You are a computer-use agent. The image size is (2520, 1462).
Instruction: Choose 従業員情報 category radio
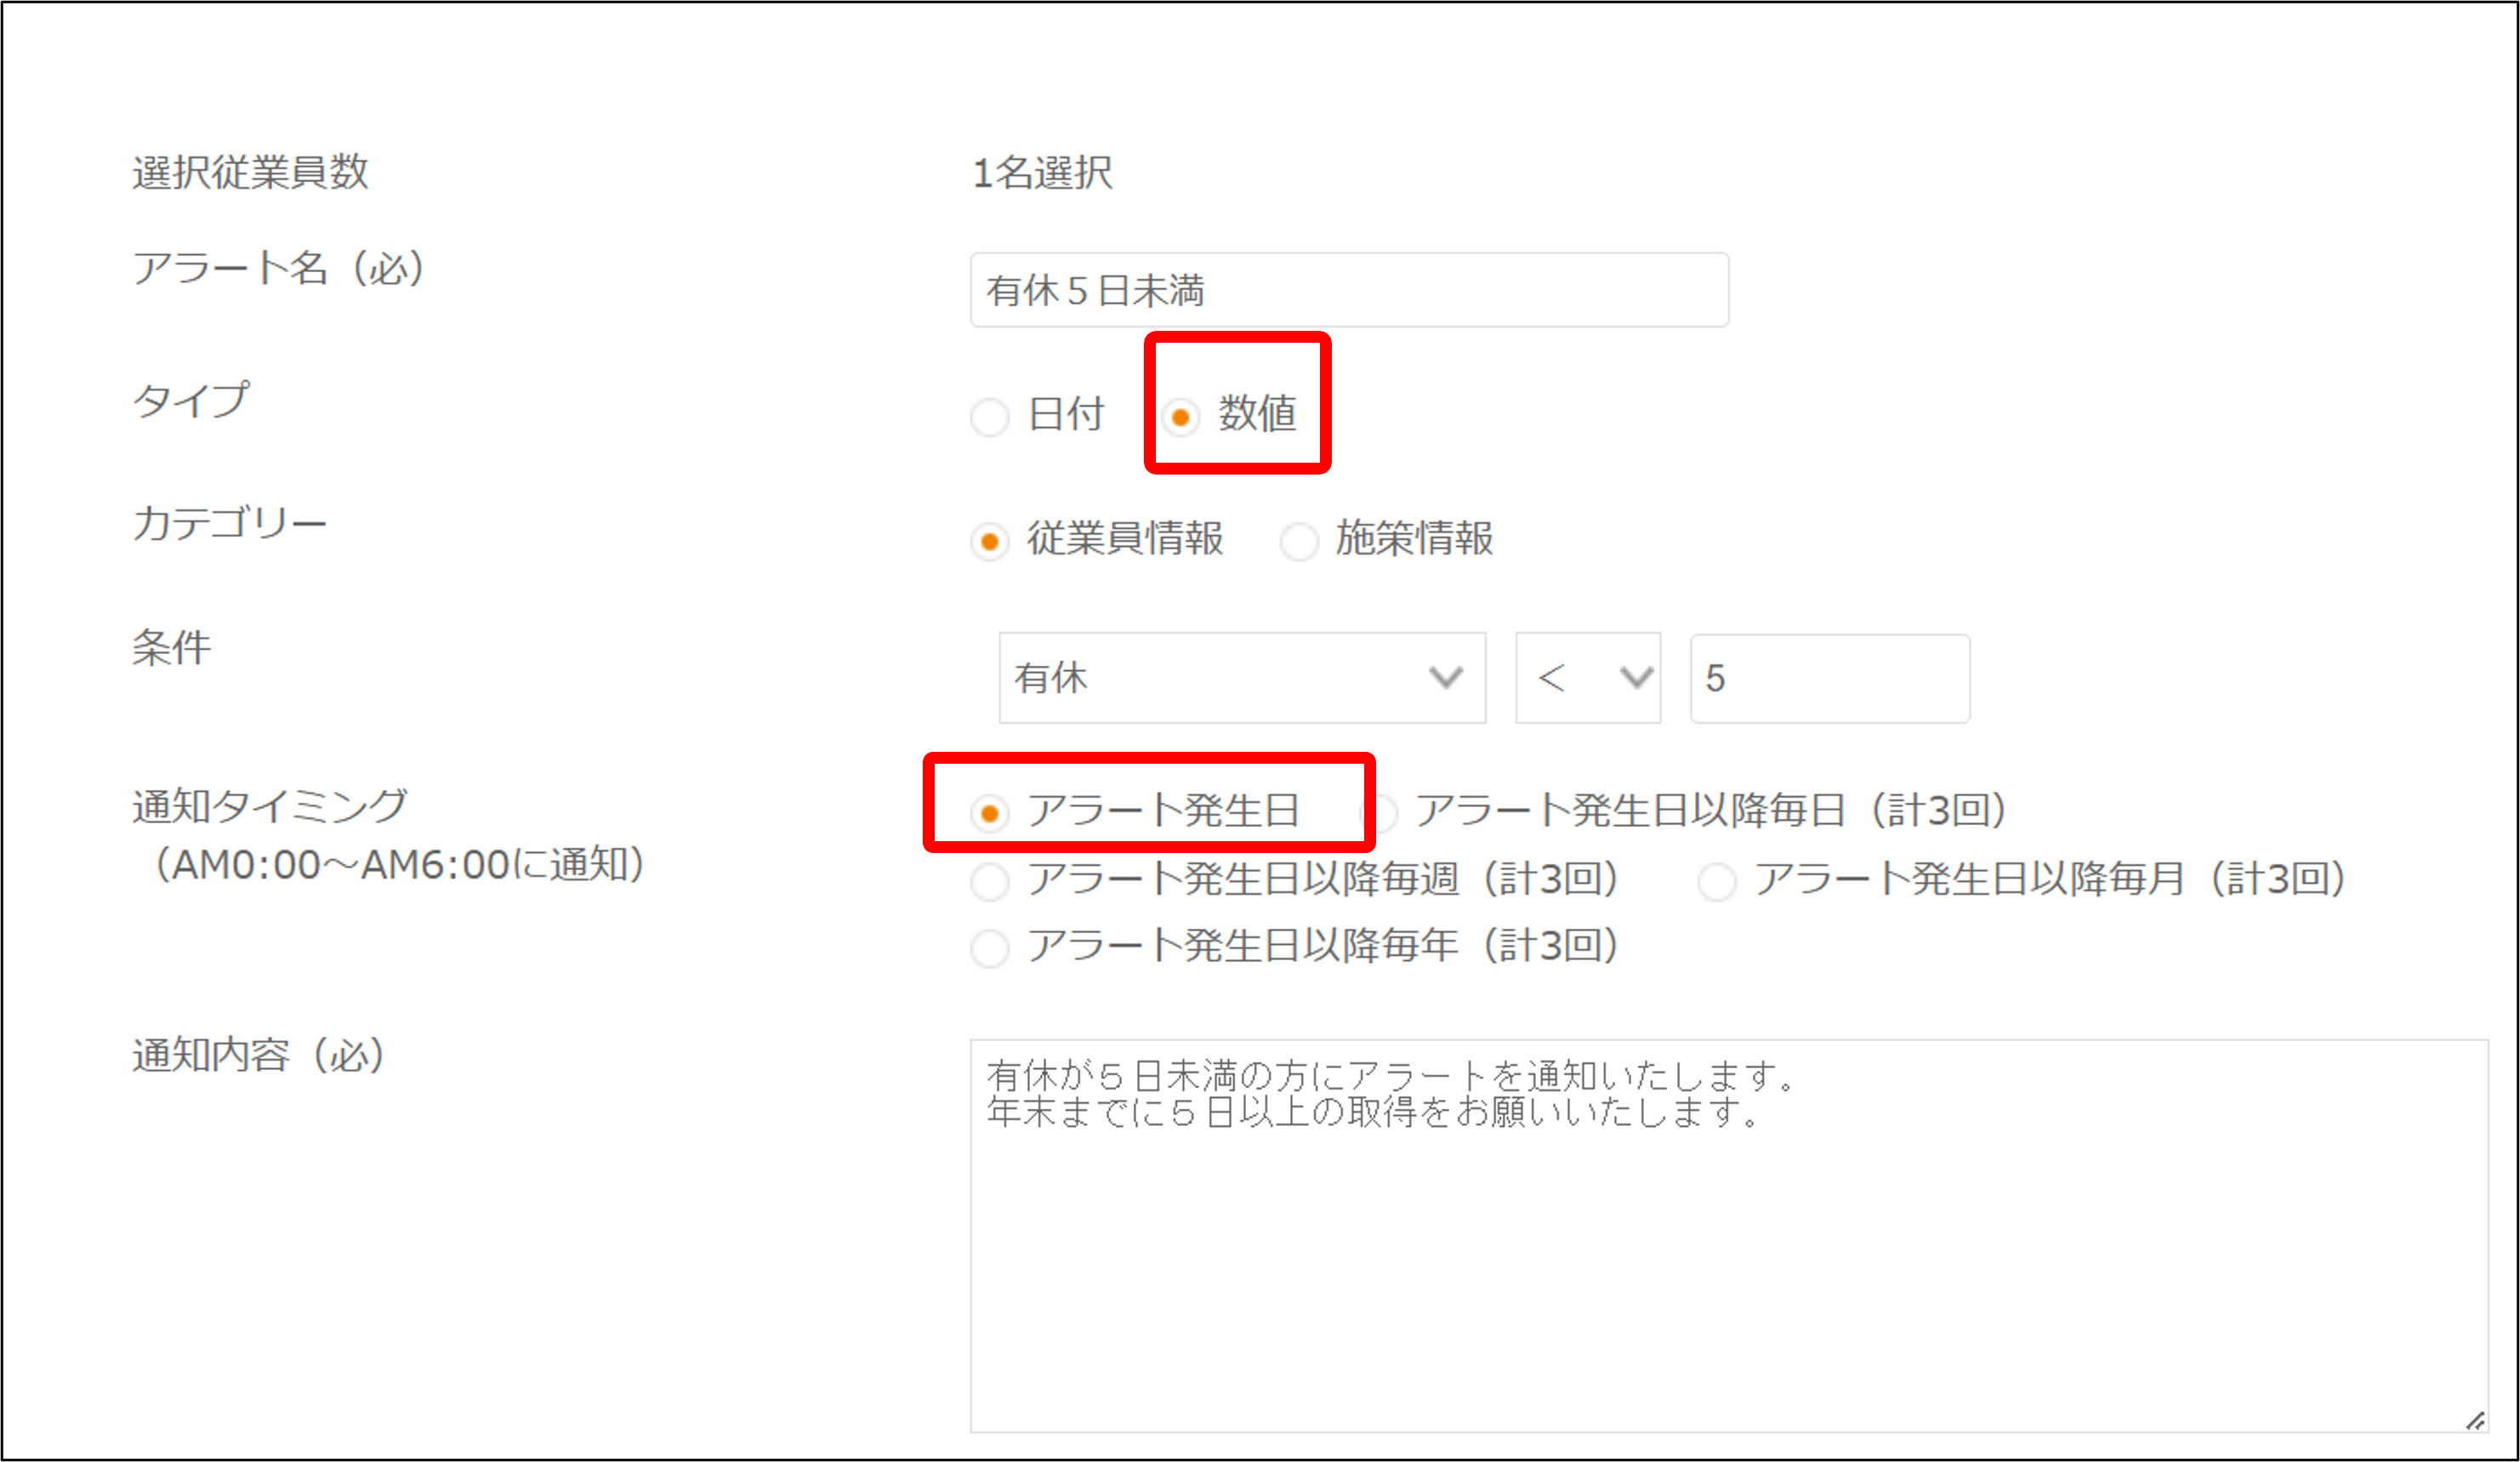click(x=990, y=541)
